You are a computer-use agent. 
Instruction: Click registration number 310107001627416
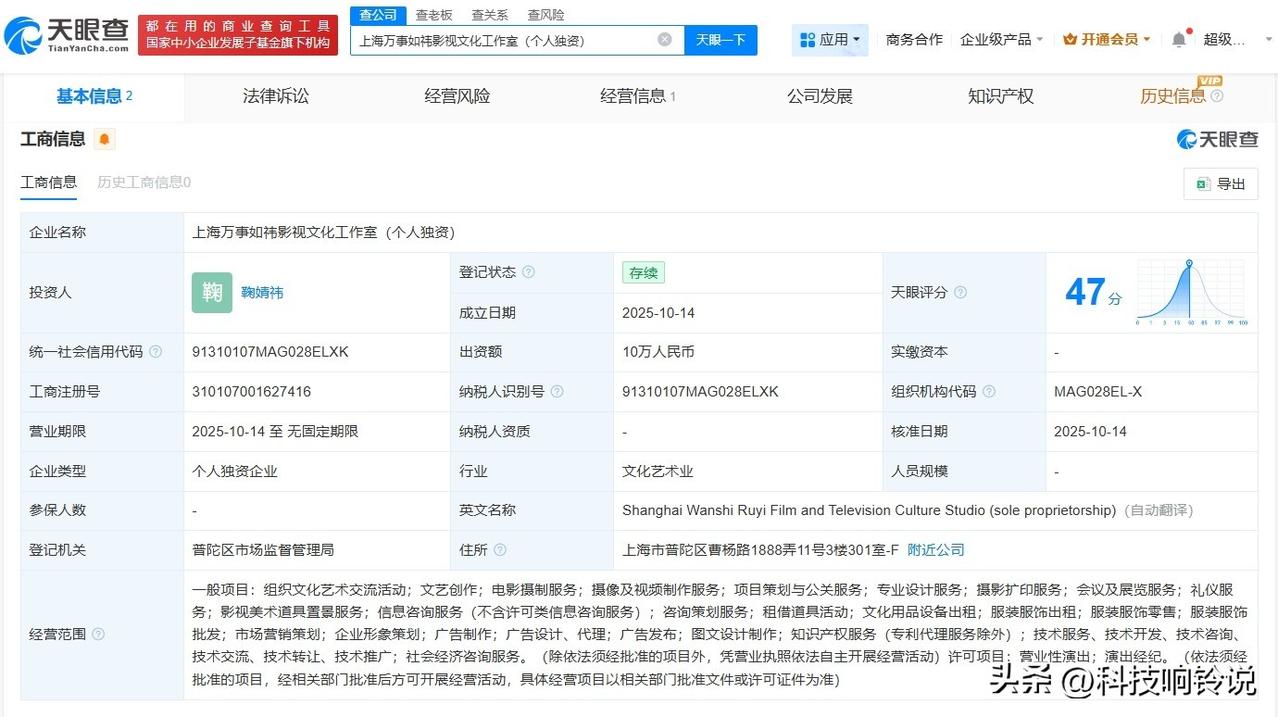coord(251,392)
